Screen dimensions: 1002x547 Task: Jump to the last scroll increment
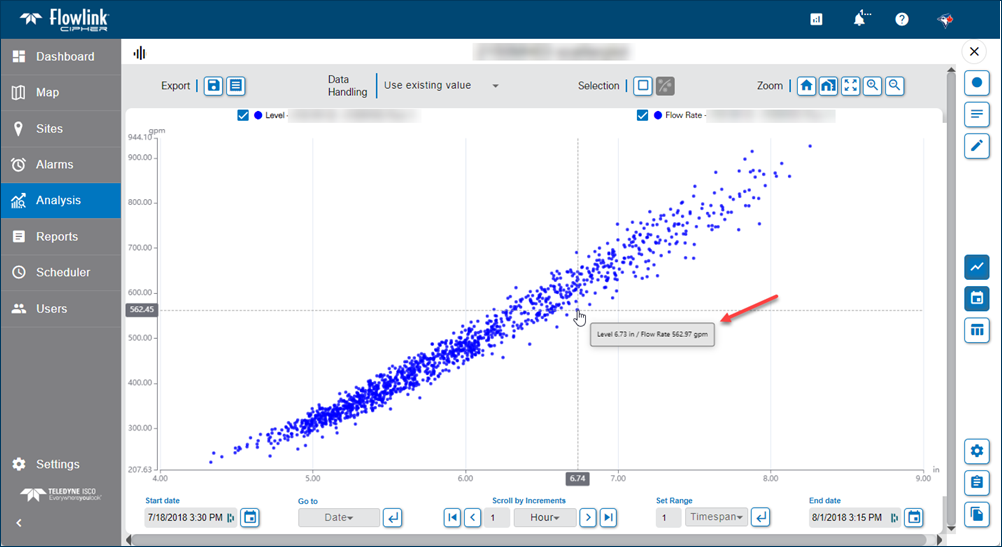coord(608,517)
